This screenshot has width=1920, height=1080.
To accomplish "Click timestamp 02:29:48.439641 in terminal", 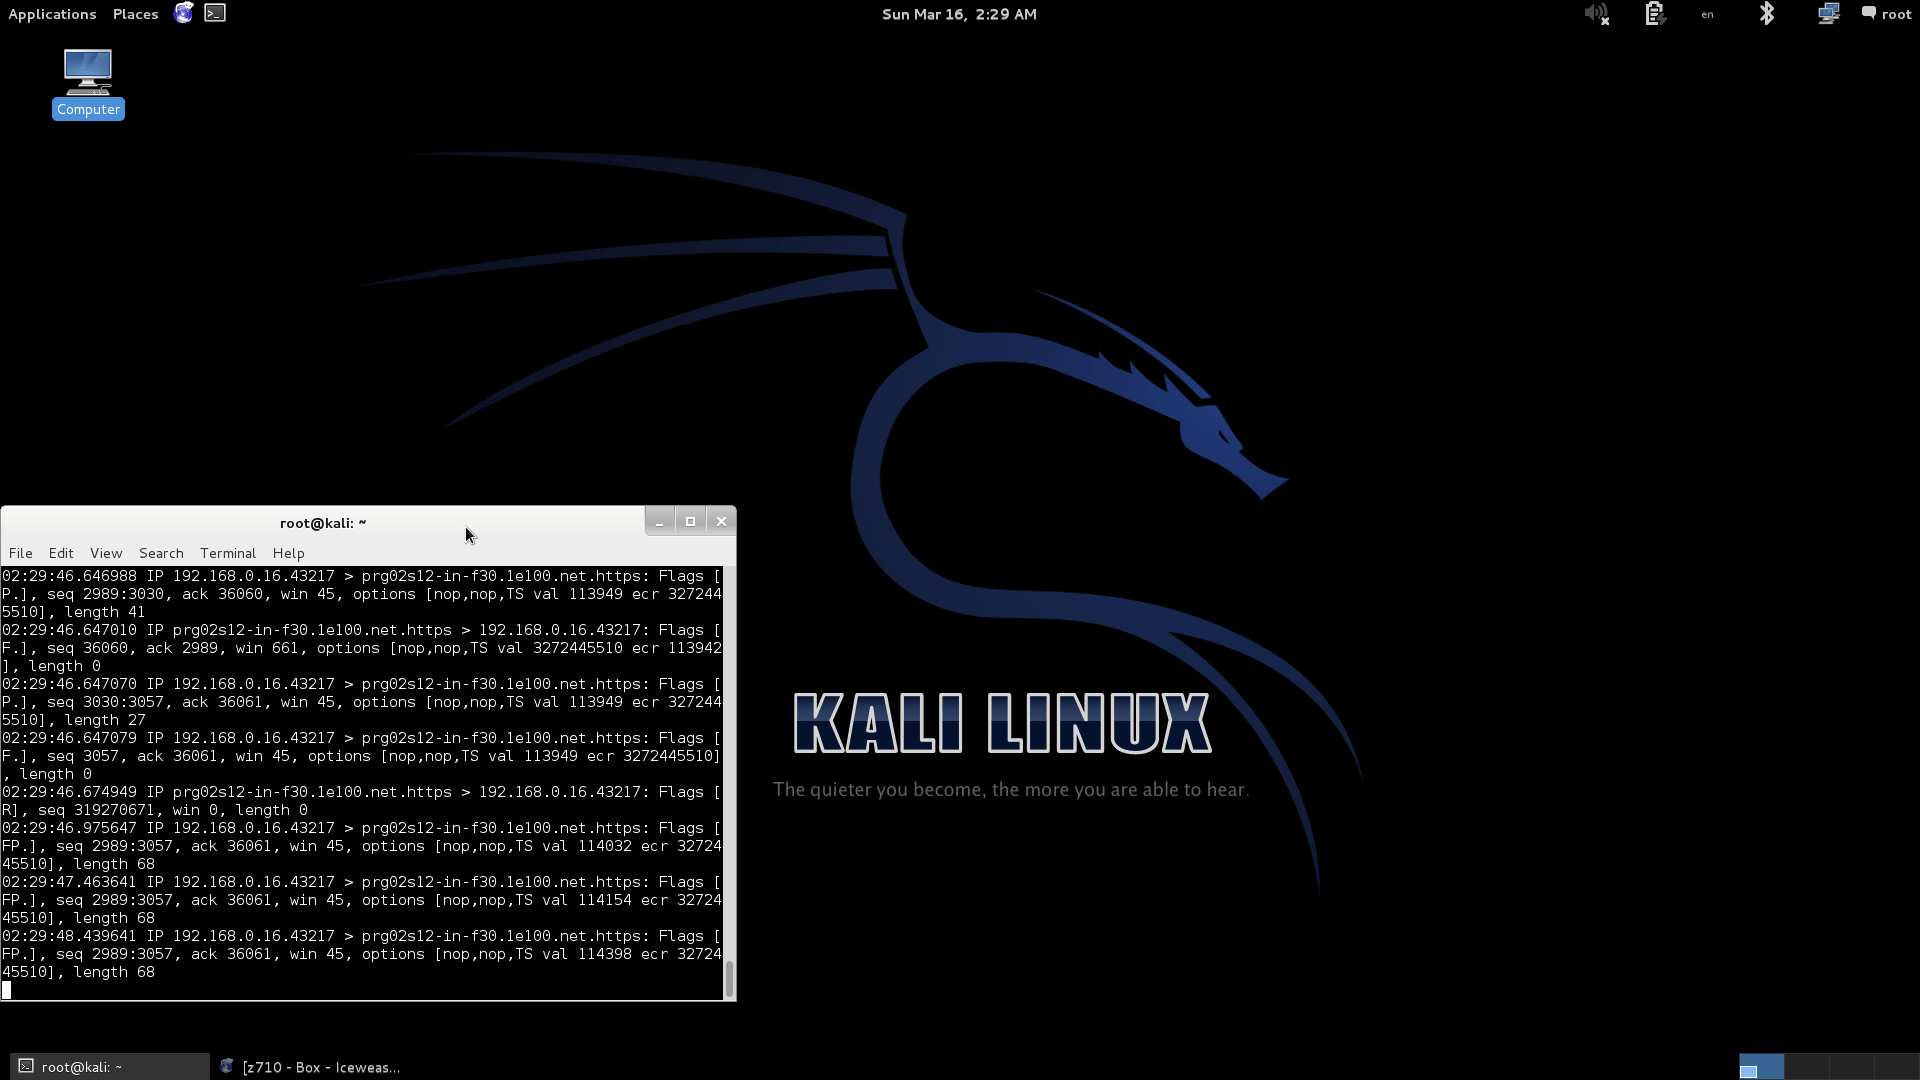I will pos(69,936).
